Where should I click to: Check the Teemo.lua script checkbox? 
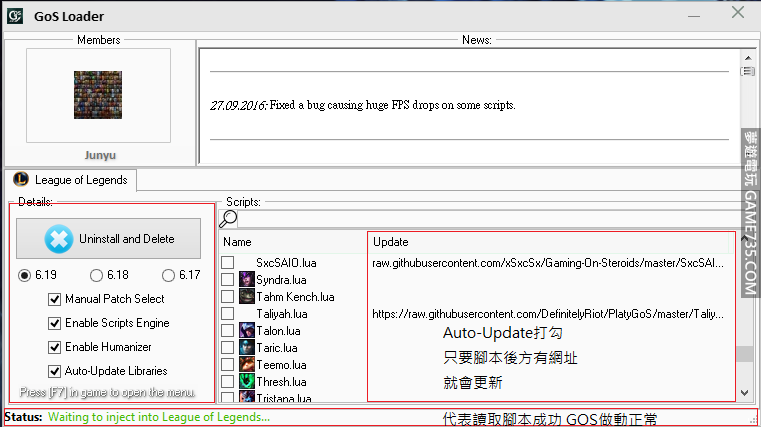[228, 364]
